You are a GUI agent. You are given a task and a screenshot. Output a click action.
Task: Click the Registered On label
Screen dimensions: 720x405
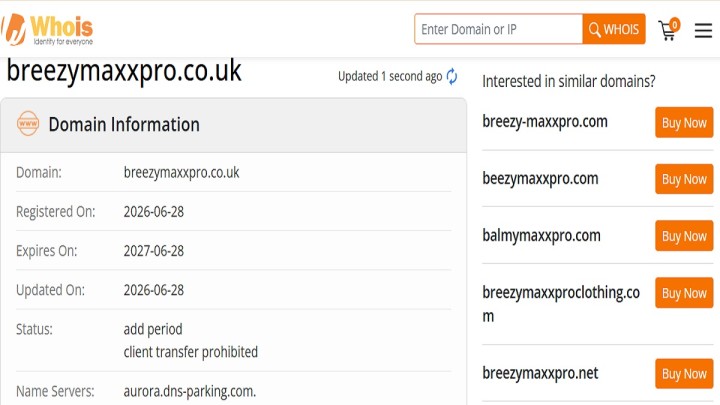56,212
